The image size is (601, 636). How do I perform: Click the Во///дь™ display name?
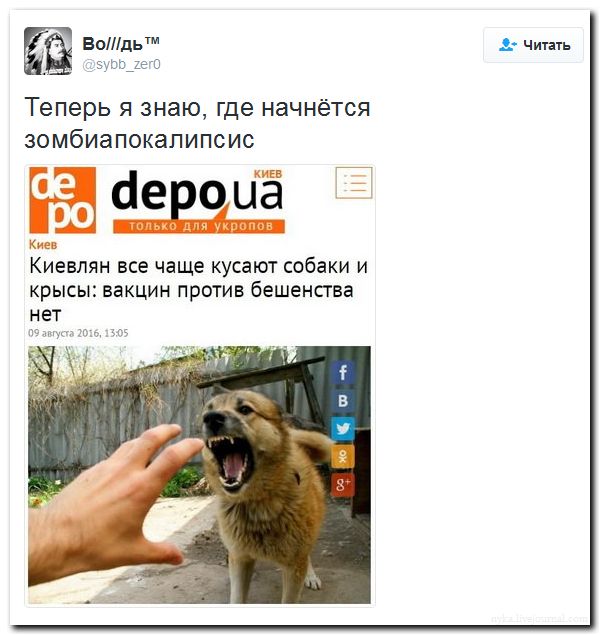point(120,44)
